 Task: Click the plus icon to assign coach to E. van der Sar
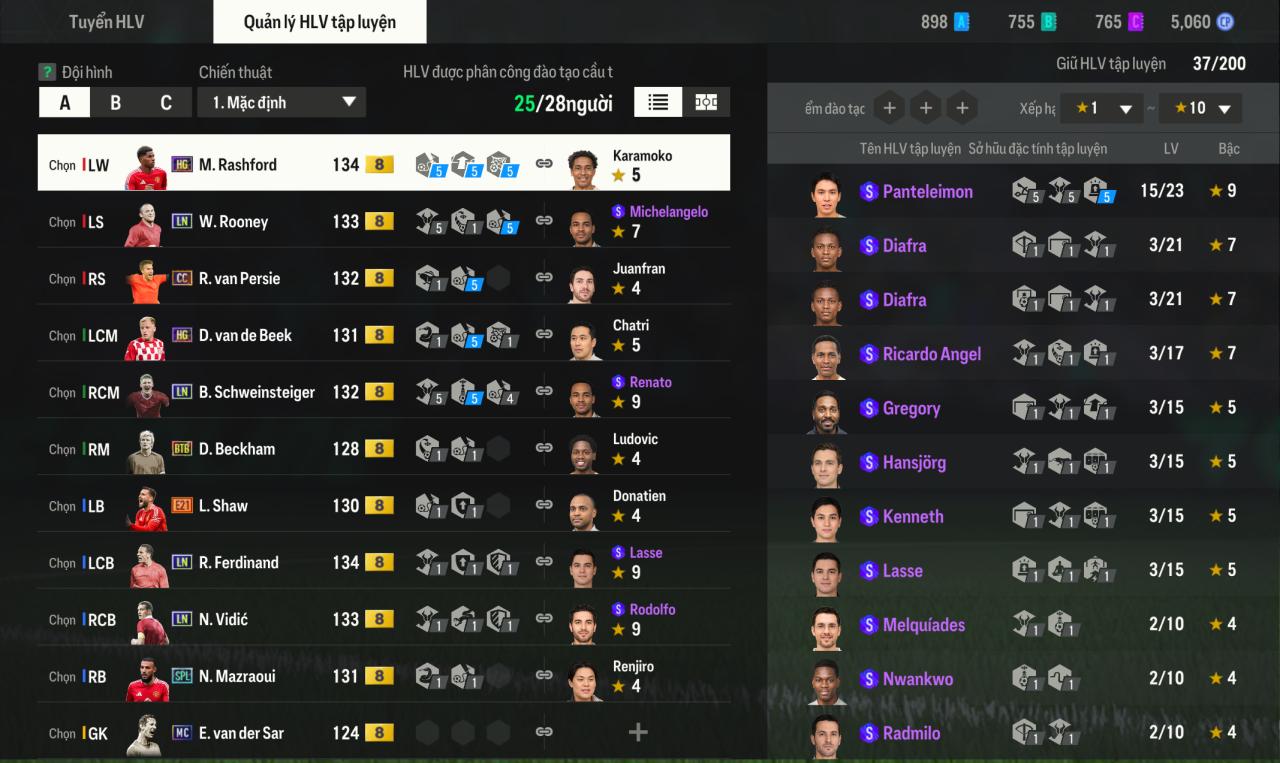638,733
